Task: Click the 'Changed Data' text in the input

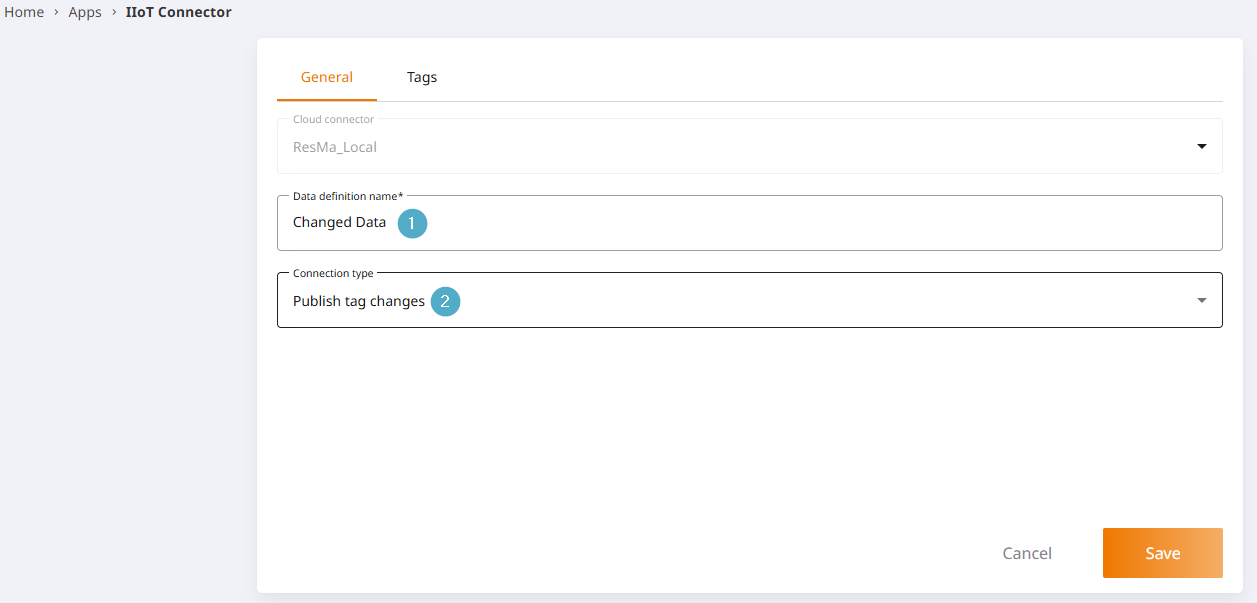Action: coord(339,222)
